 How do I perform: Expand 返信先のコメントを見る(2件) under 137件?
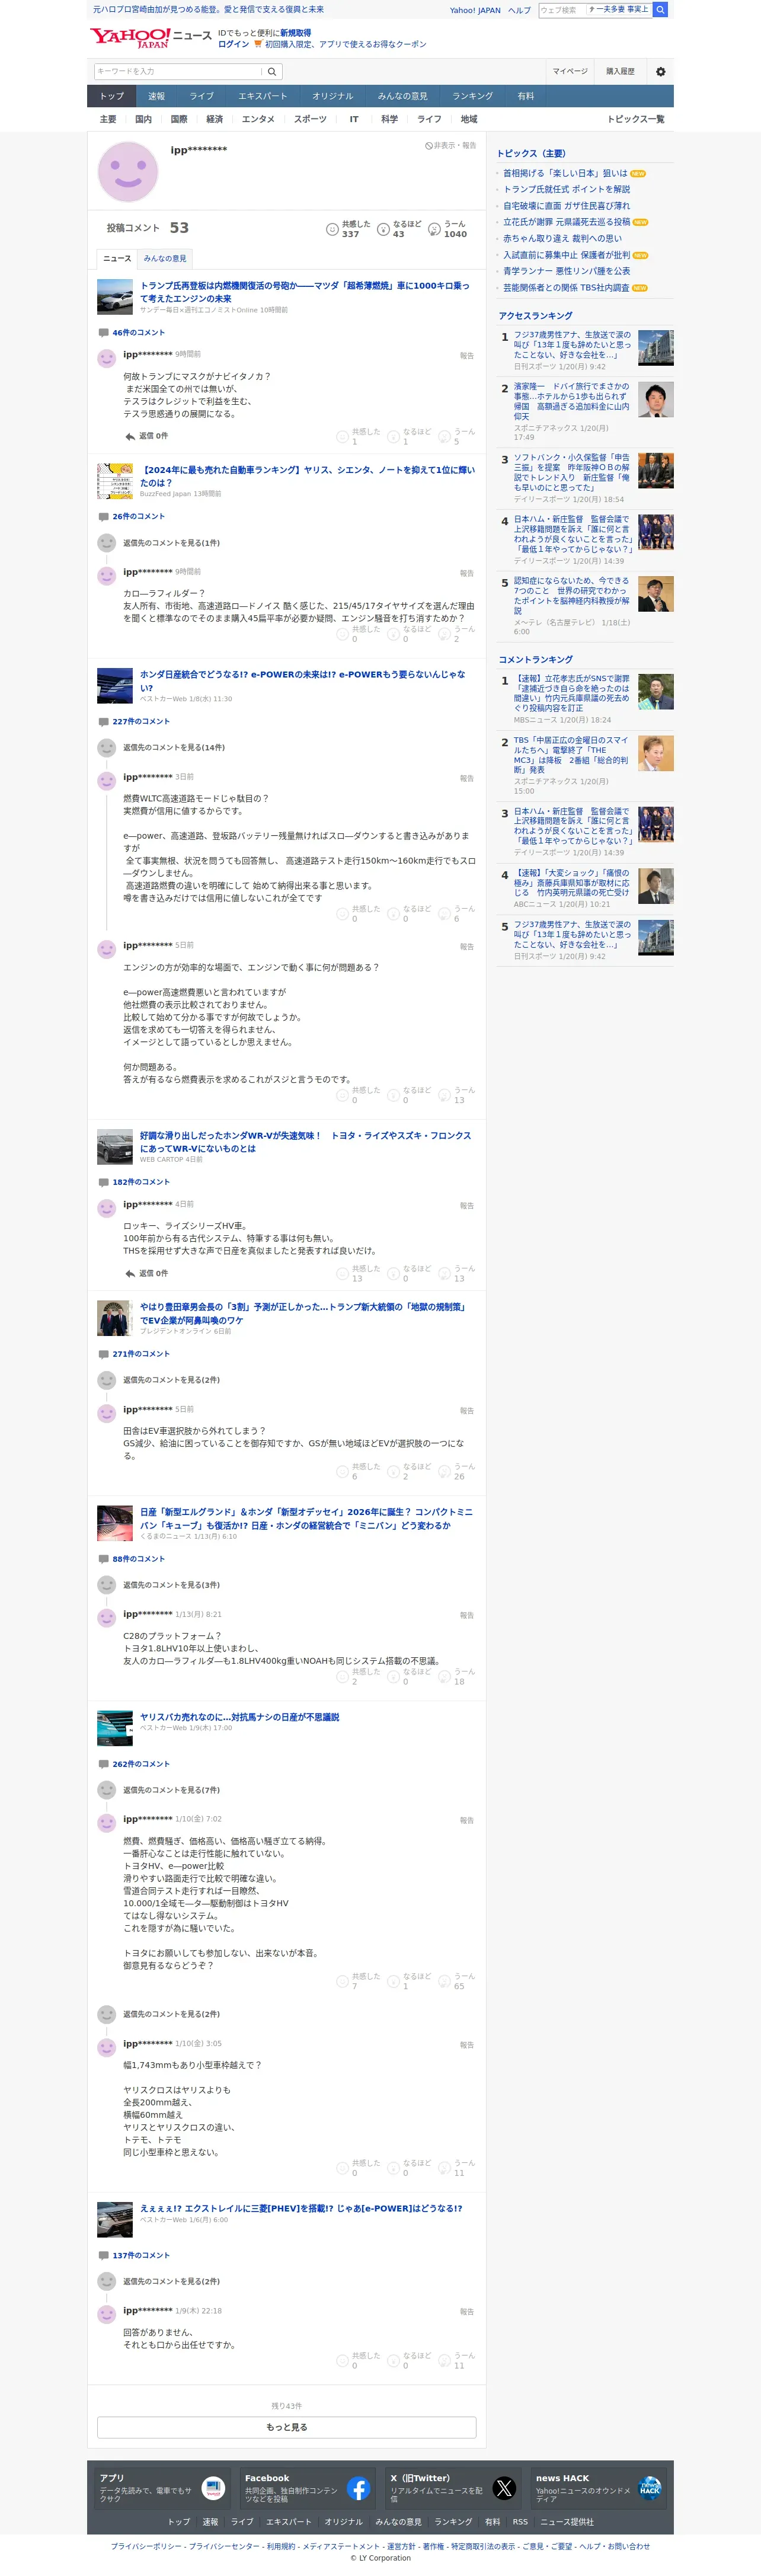tap(171, 2281)
